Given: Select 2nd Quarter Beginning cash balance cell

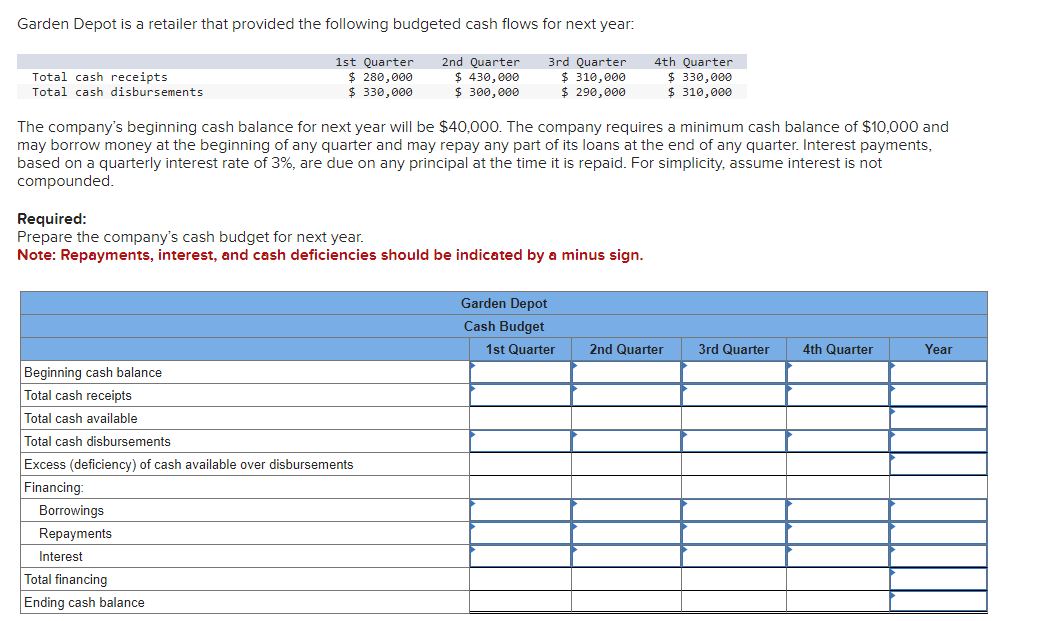Looking at the screenshot, I should click(x=626, y=372).
